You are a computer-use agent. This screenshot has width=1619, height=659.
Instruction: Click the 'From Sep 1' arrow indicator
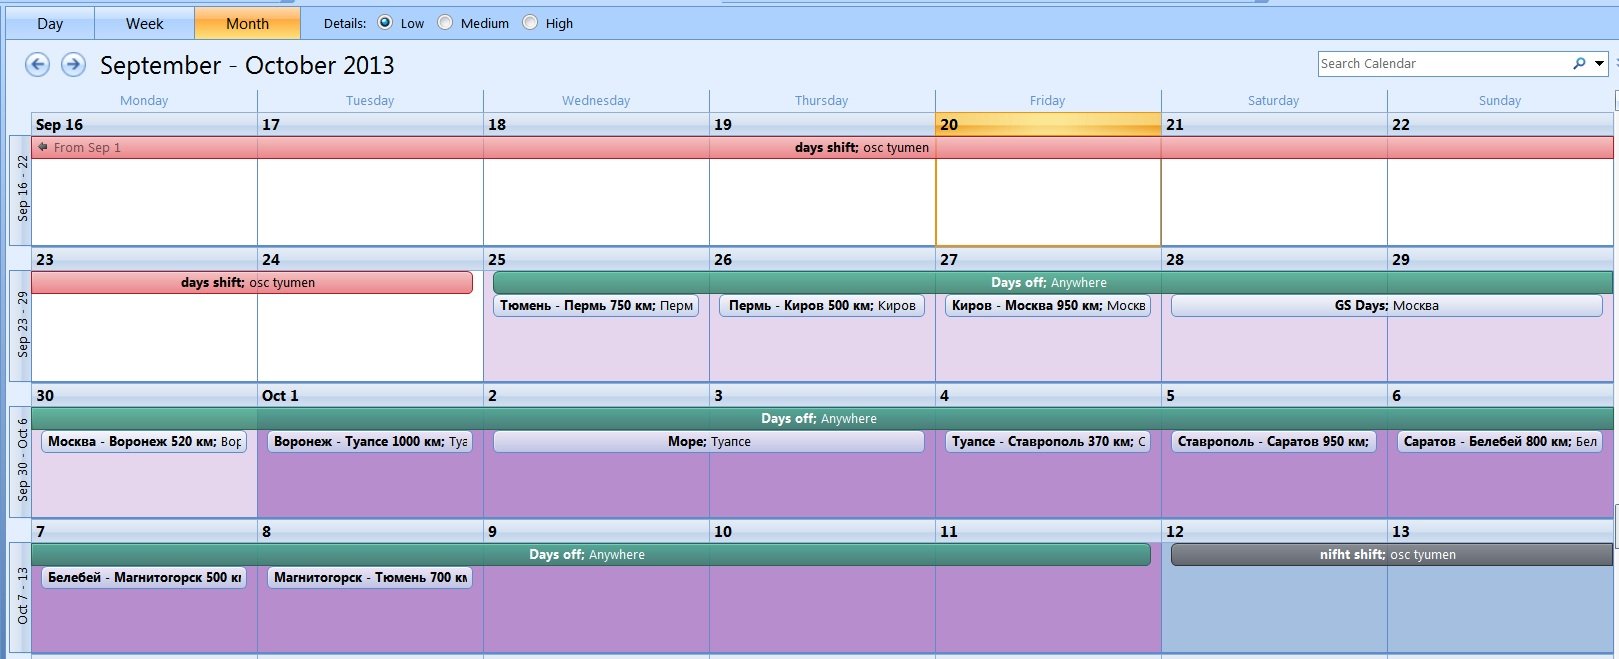coord(43,147)
